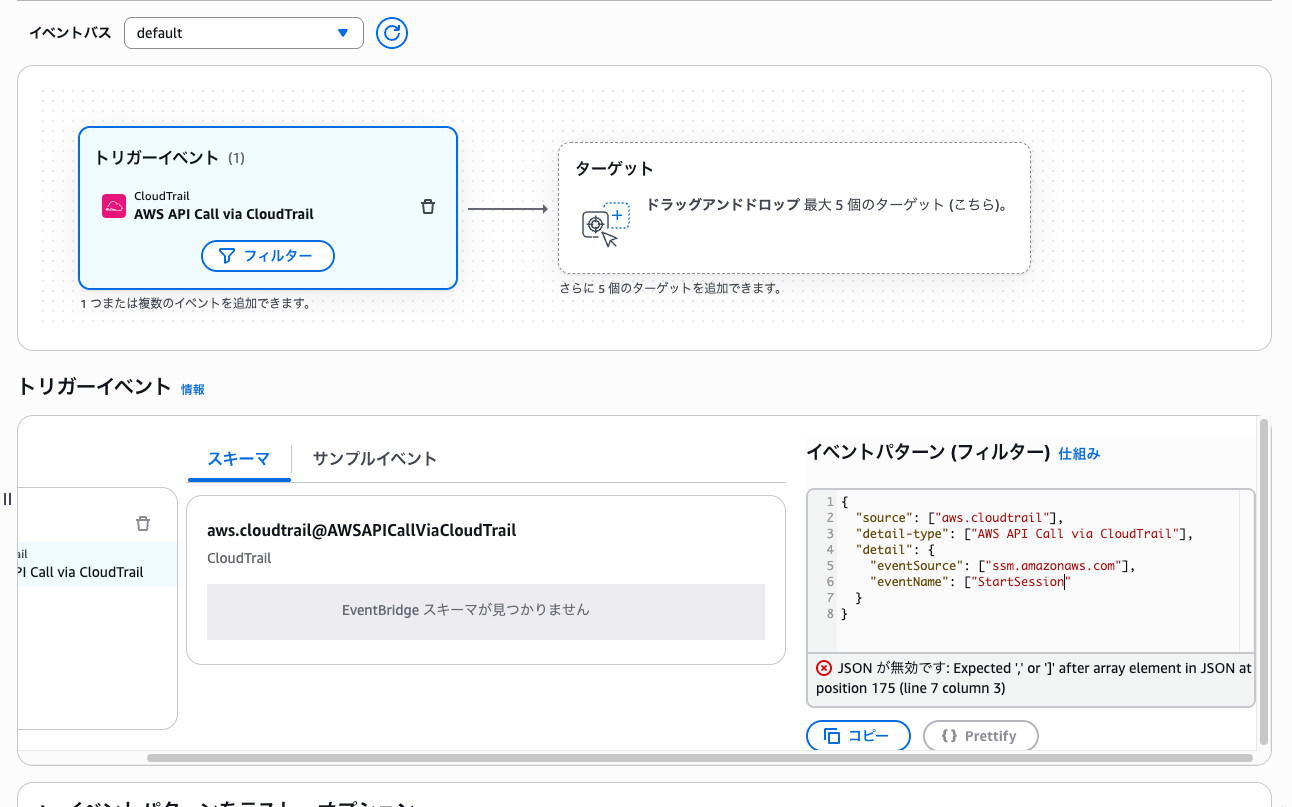Select the pink CloudTrail service icon
Image resolution: width=1292 pixels, height=807 pixels.
(x=113, y=203)
